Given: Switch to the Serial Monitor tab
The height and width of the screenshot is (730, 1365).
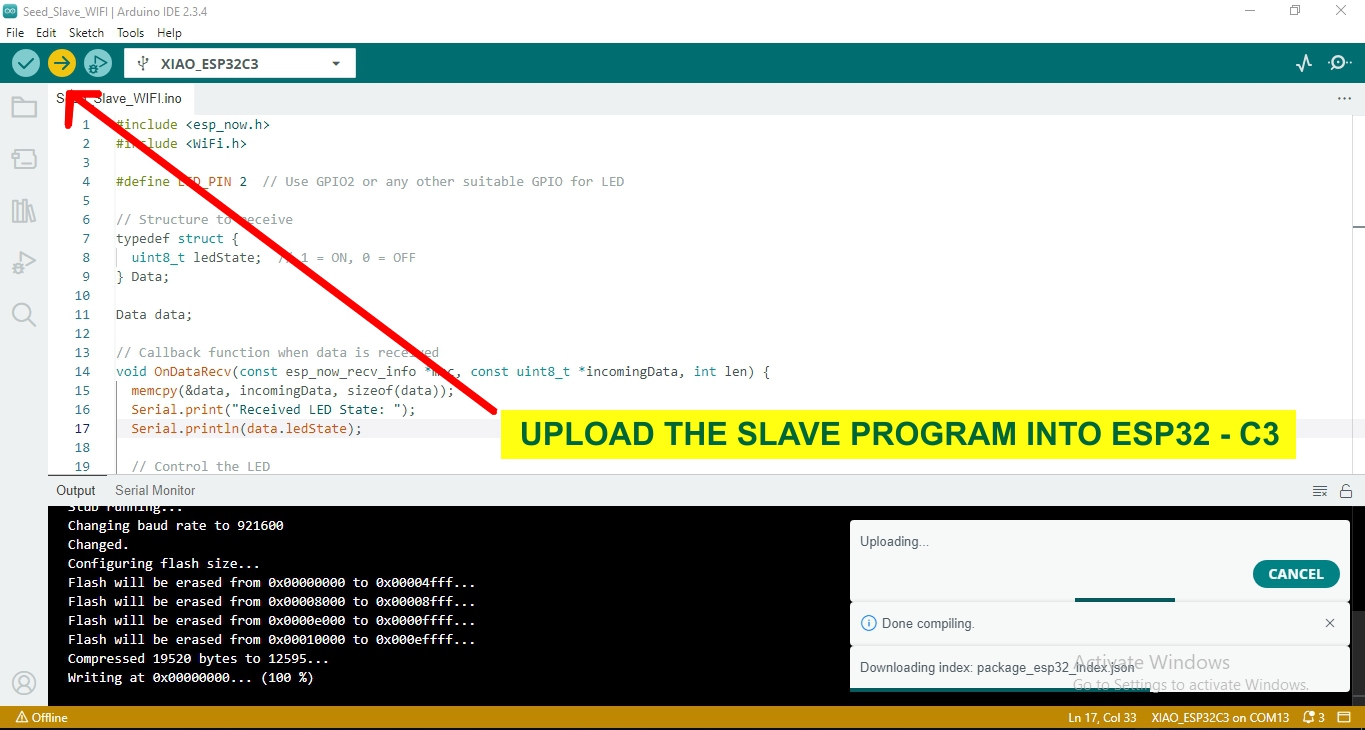Looking at the screenshot, I should click(x=155, y=490).
